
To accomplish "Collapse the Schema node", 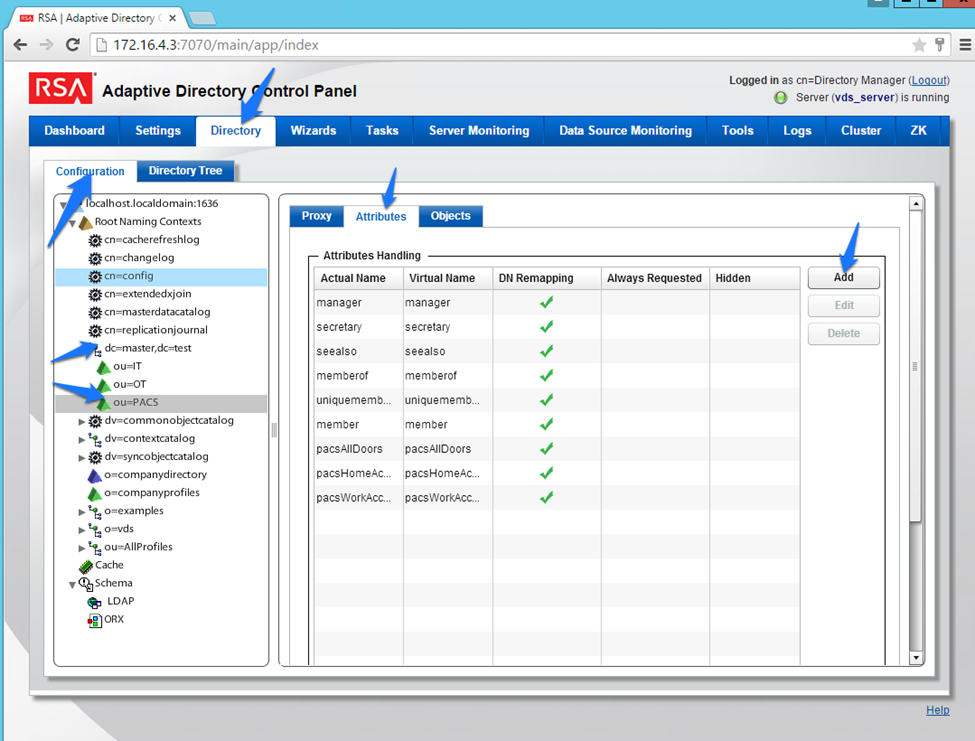I will pyautogui.click(x=72, y=584).
